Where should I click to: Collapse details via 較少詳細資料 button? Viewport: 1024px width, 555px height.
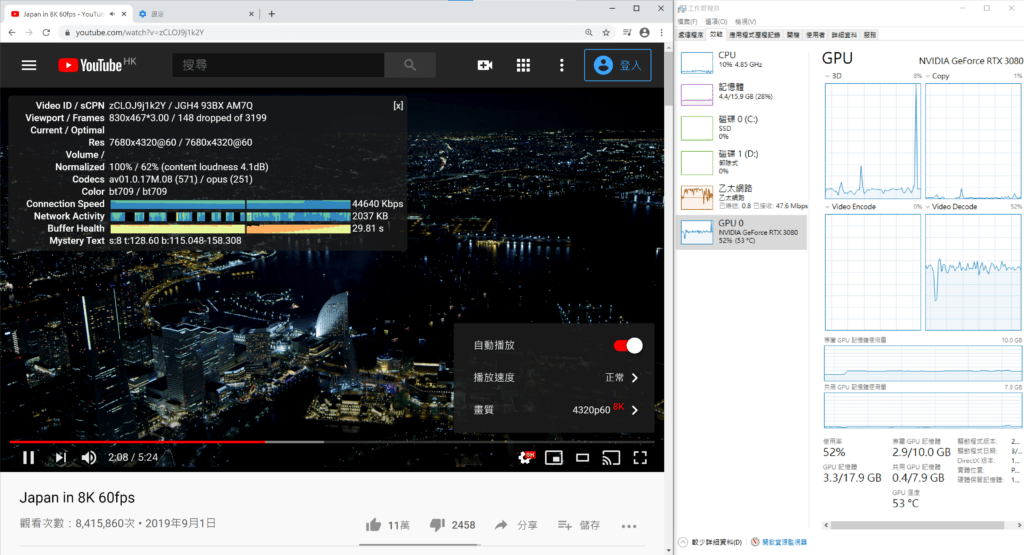711,542
